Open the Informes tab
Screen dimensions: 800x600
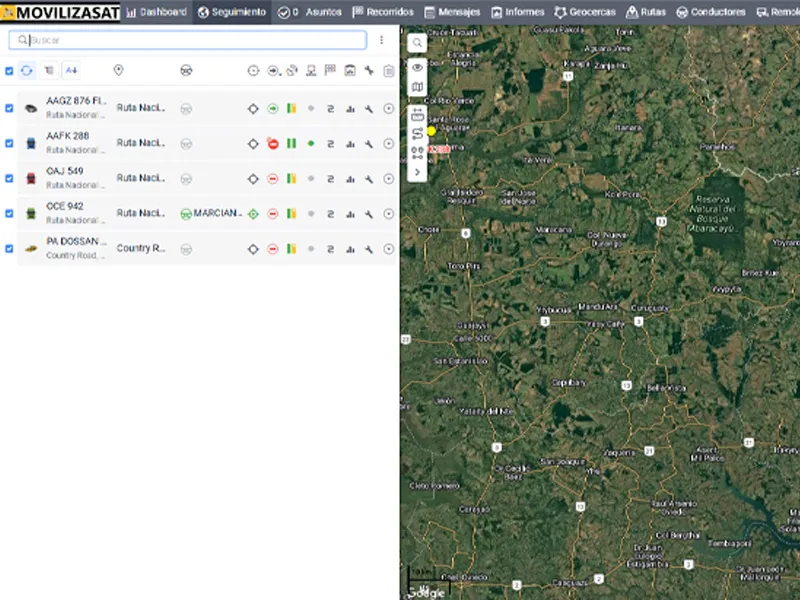pos(517,12)
